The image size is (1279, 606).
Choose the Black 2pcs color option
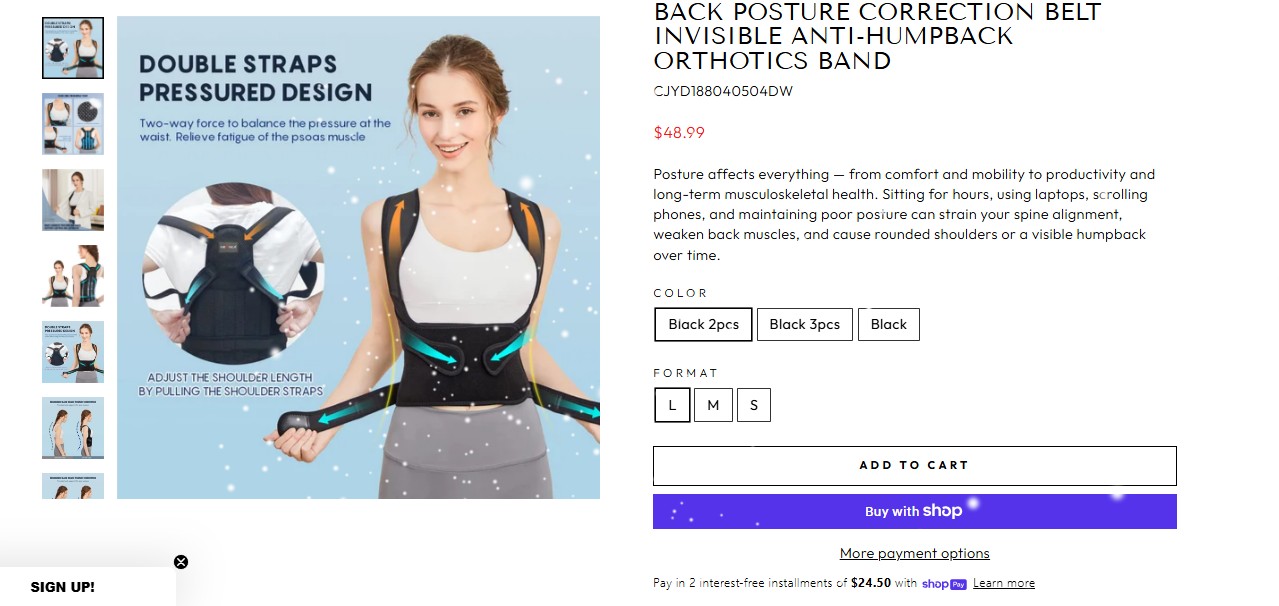(703, 324)
